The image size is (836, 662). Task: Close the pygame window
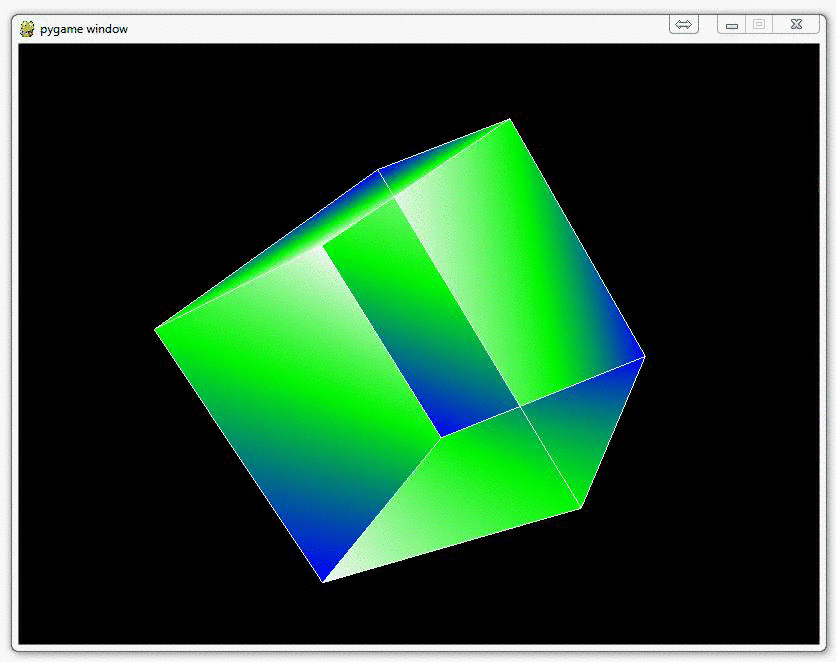[796, 25]
